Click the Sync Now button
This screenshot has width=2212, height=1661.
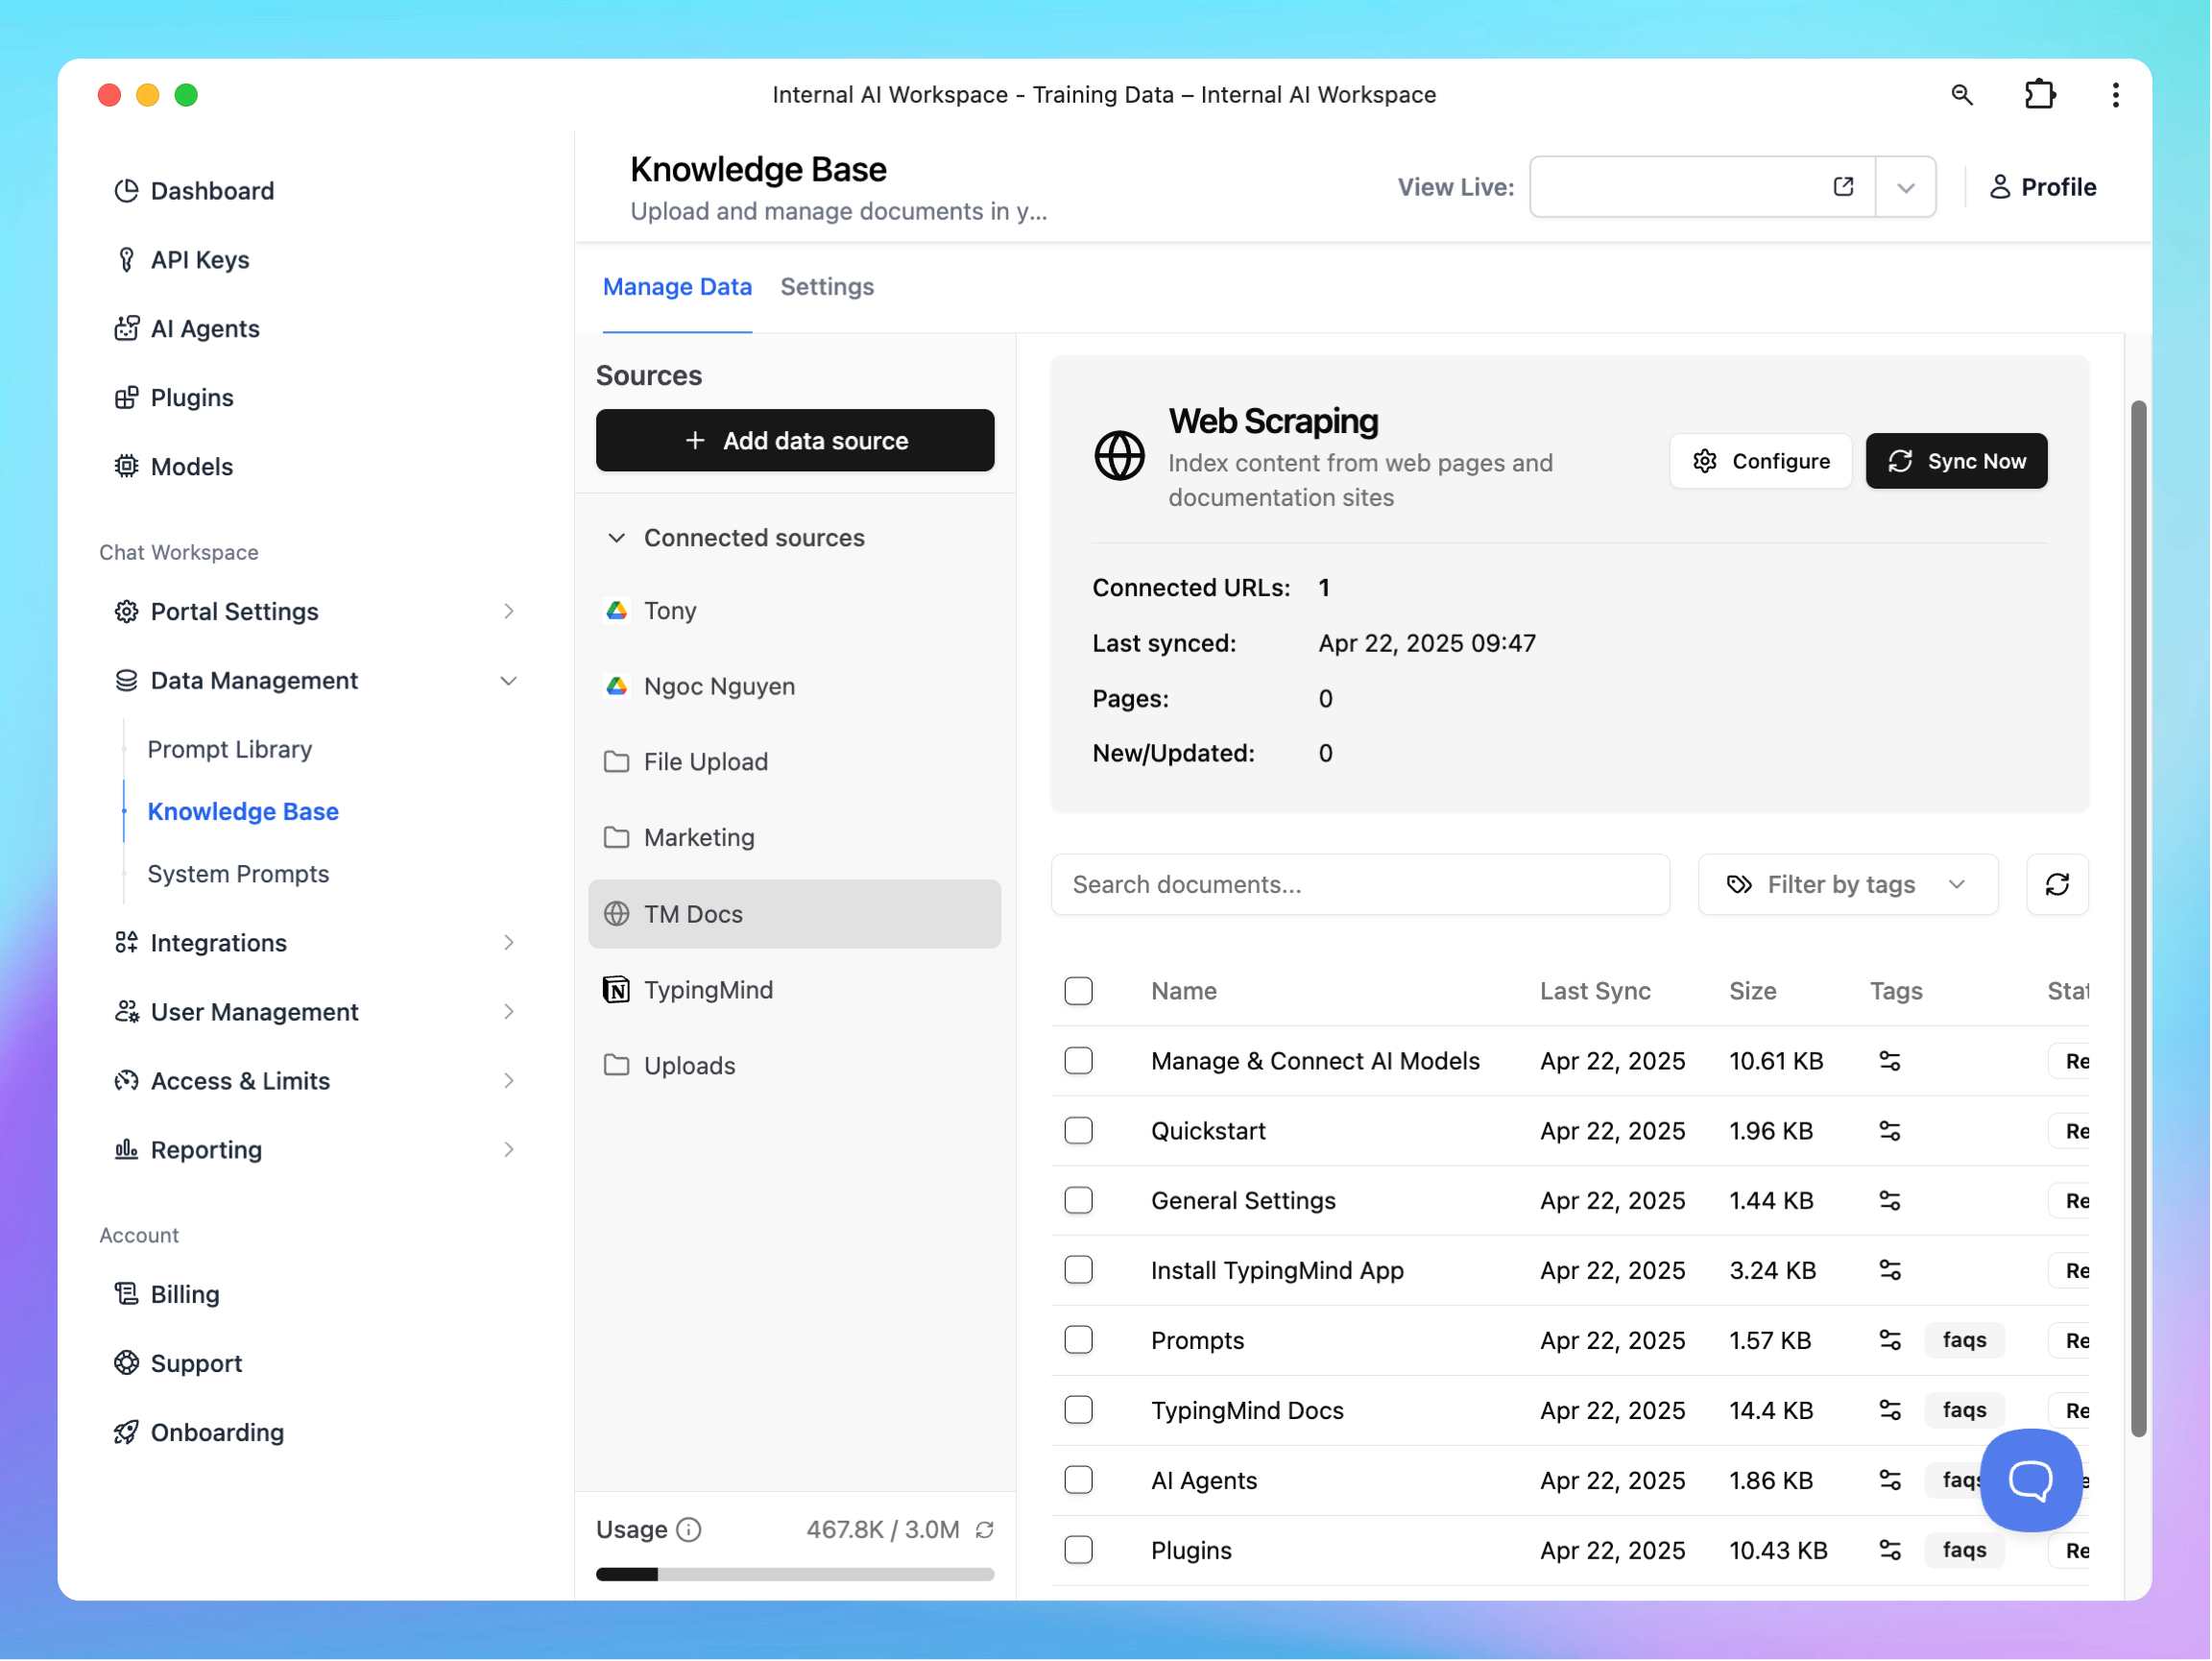coord(1956,461)
